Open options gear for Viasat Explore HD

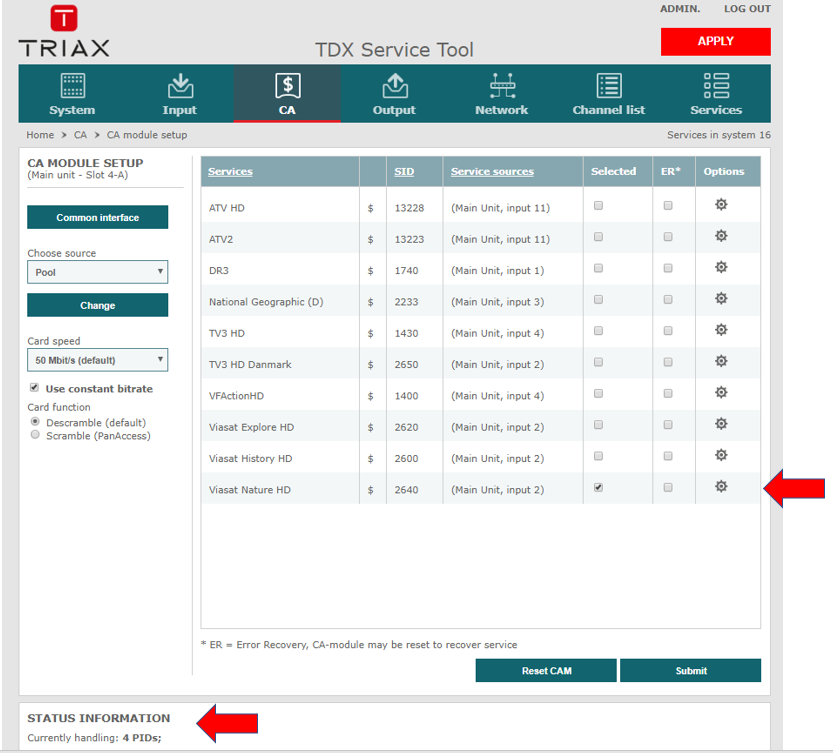tap(721, 424)
